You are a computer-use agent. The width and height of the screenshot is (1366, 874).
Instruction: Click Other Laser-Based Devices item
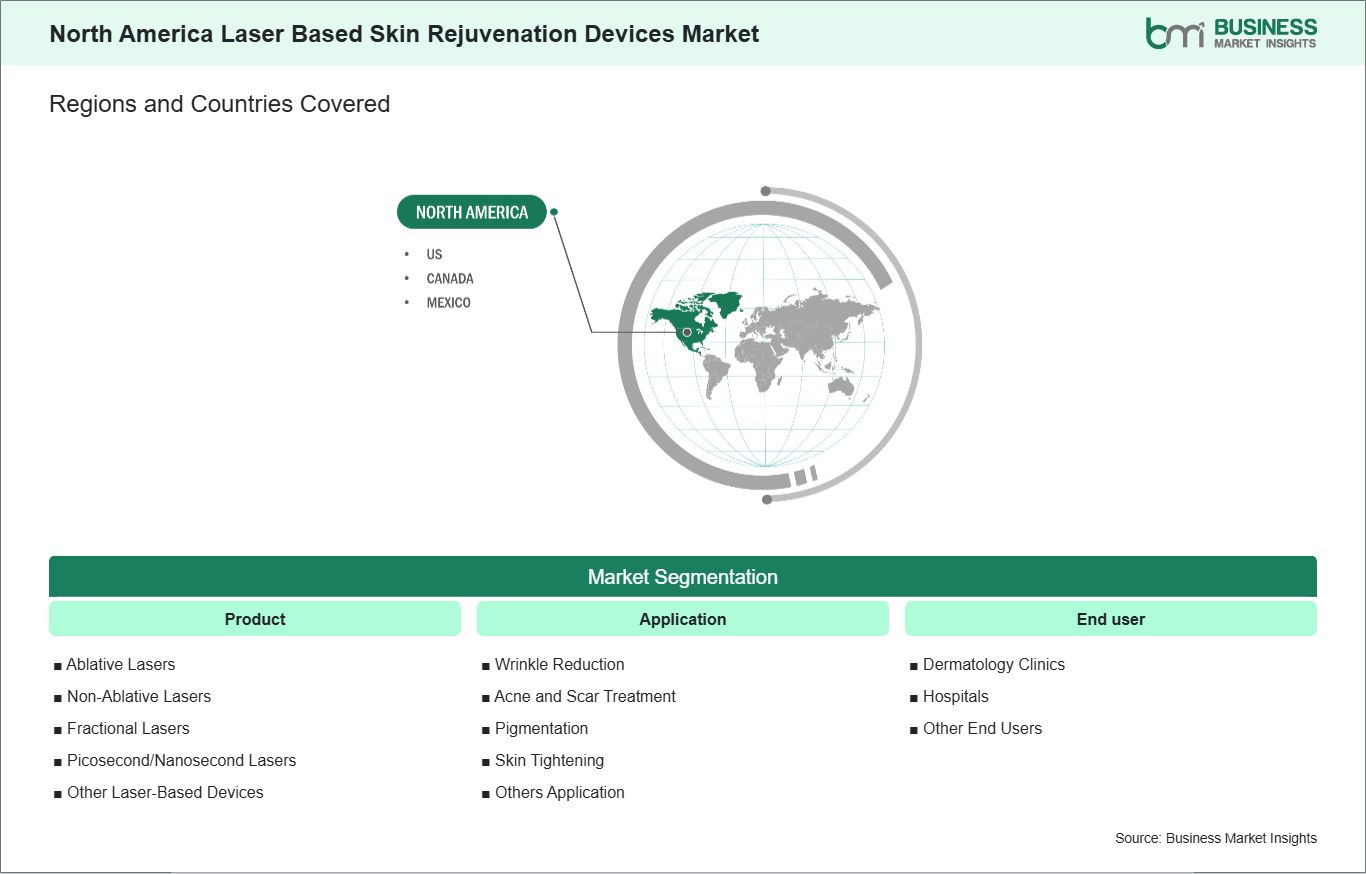(x=158, y=792)
